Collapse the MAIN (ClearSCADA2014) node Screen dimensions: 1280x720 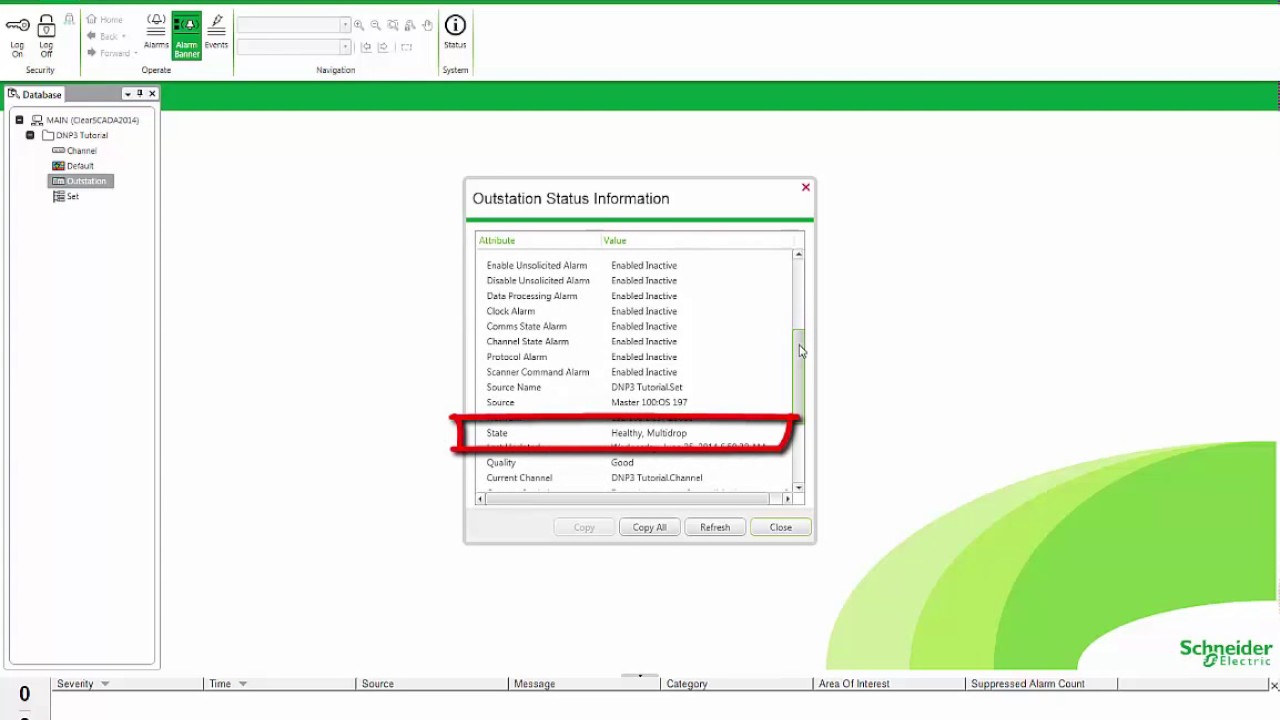19,120
